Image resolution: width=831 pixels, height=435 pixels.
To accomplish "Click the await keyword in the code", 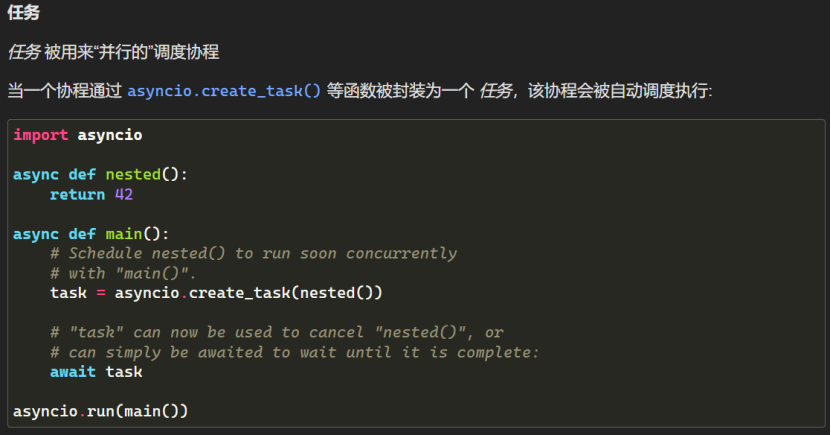I will click(x=73, y=372).
